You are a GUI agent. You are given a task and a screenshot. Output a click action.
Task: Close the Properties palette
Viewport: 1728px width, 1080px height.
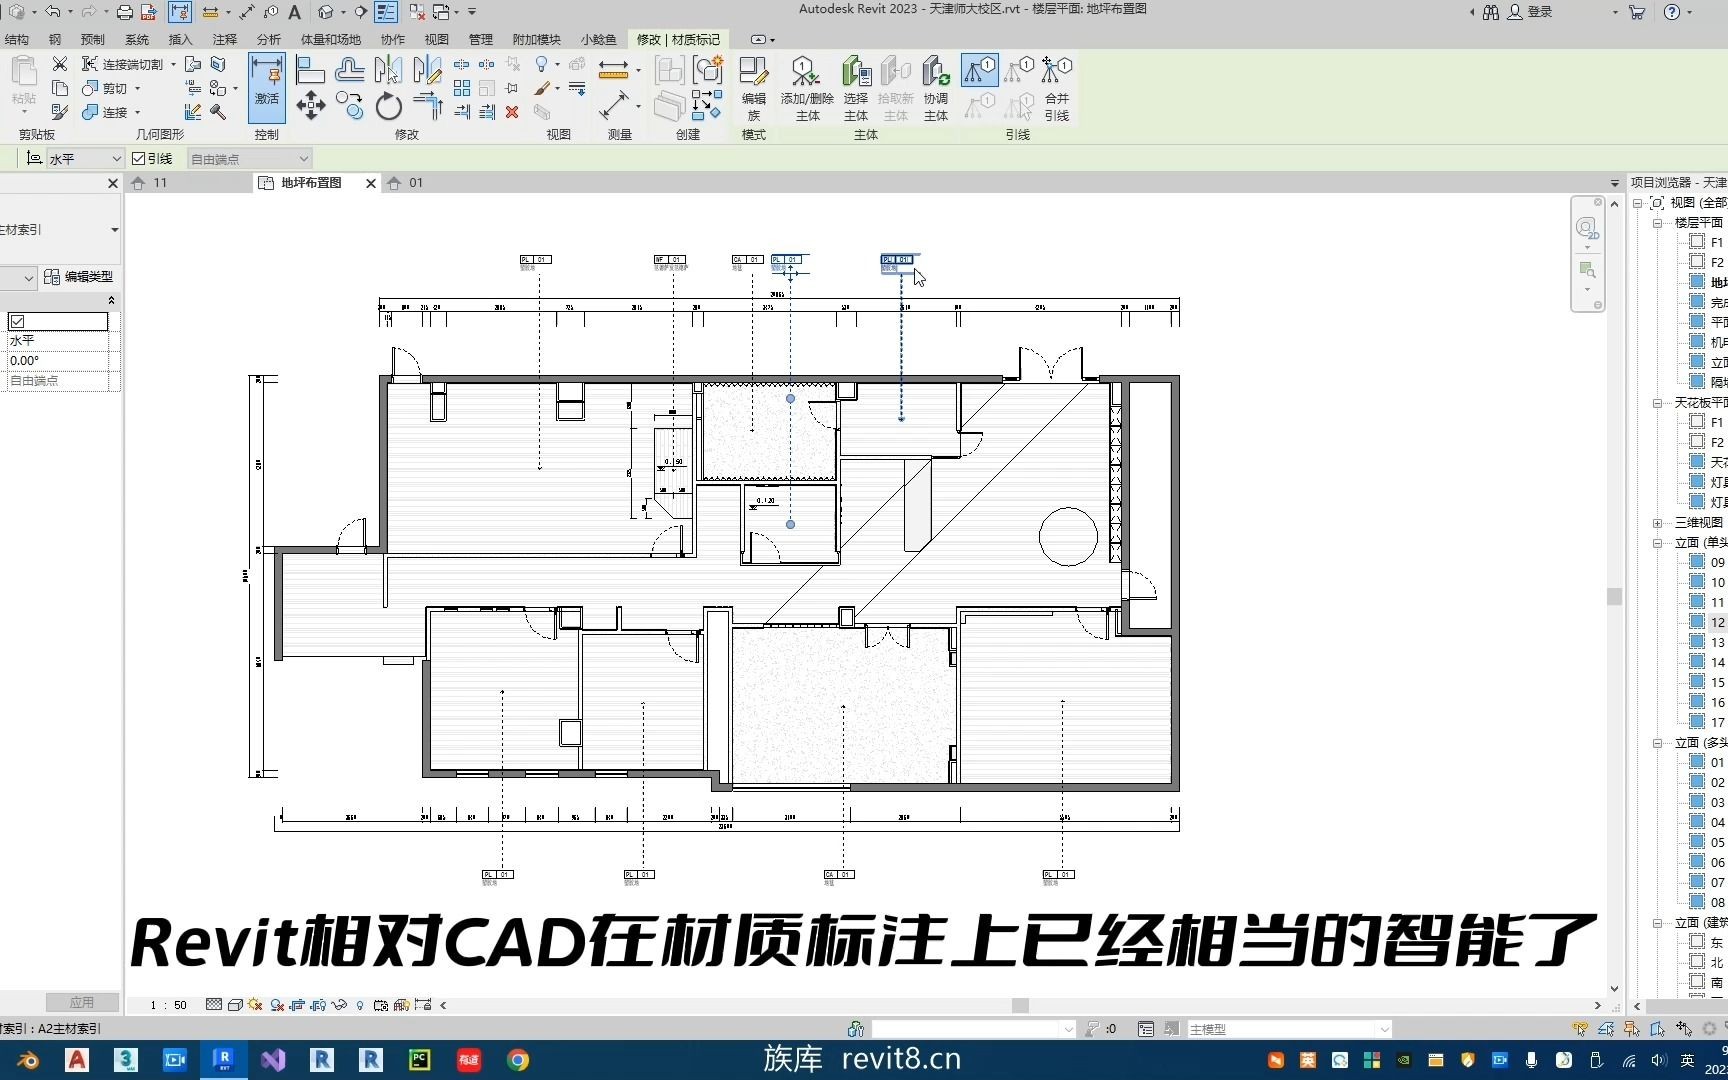(x=113, y=183)
